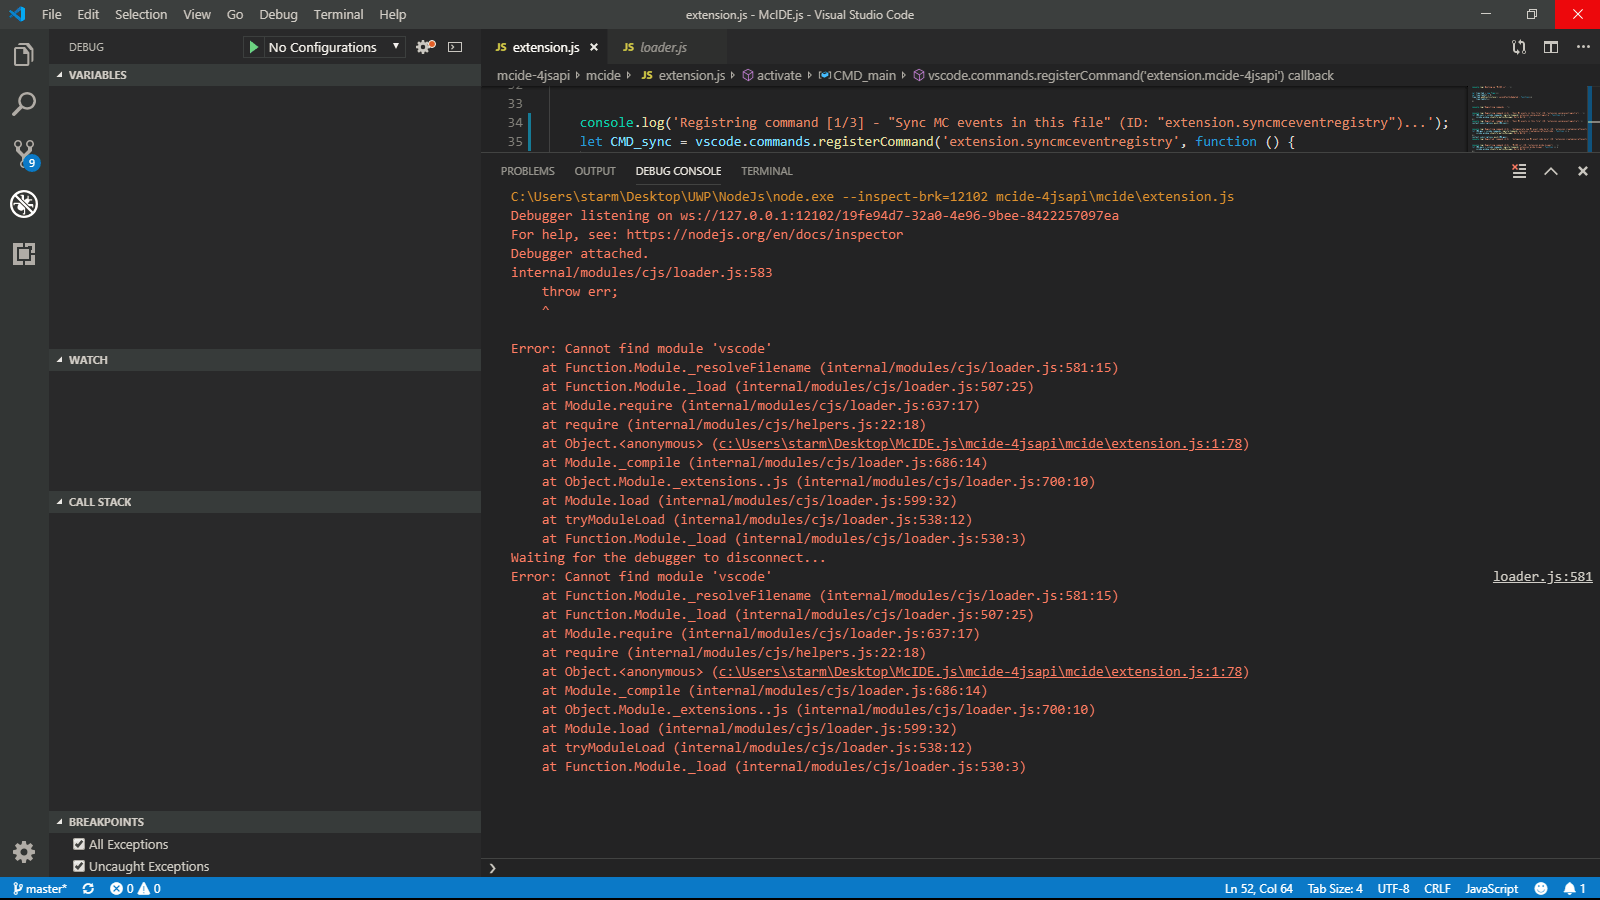1600x900 pixels.
Task: Close the bottom panel
Action: [1583, 171]
